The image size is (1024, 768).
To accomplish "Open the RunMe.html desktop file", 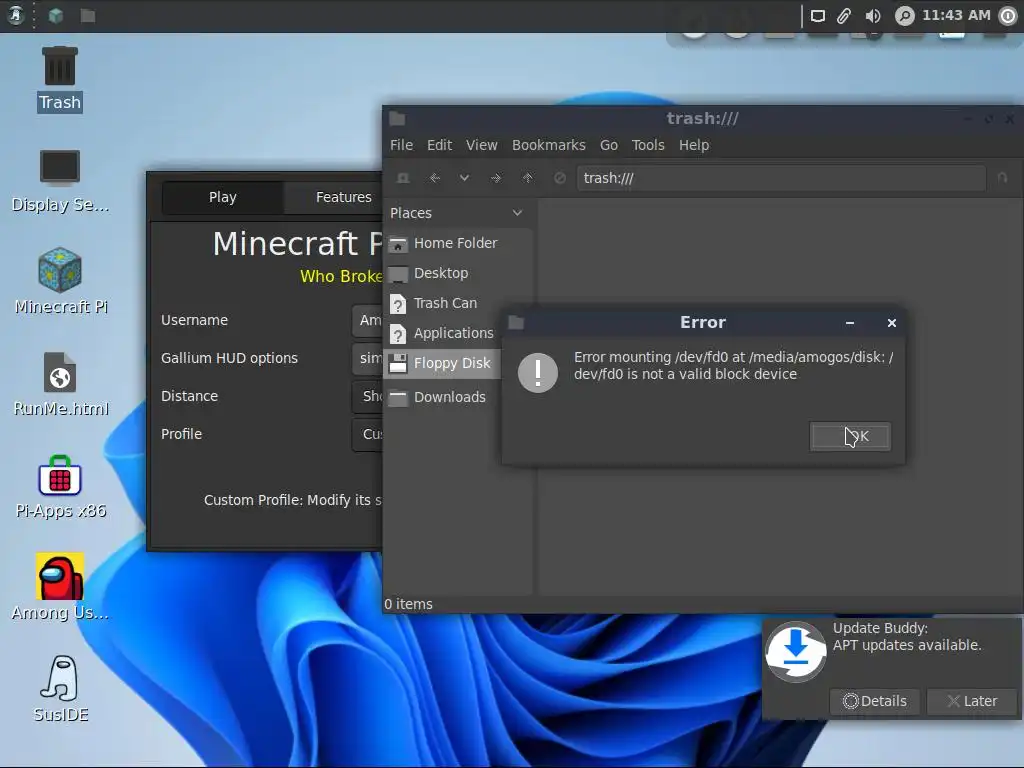I will tap(60, 384).
